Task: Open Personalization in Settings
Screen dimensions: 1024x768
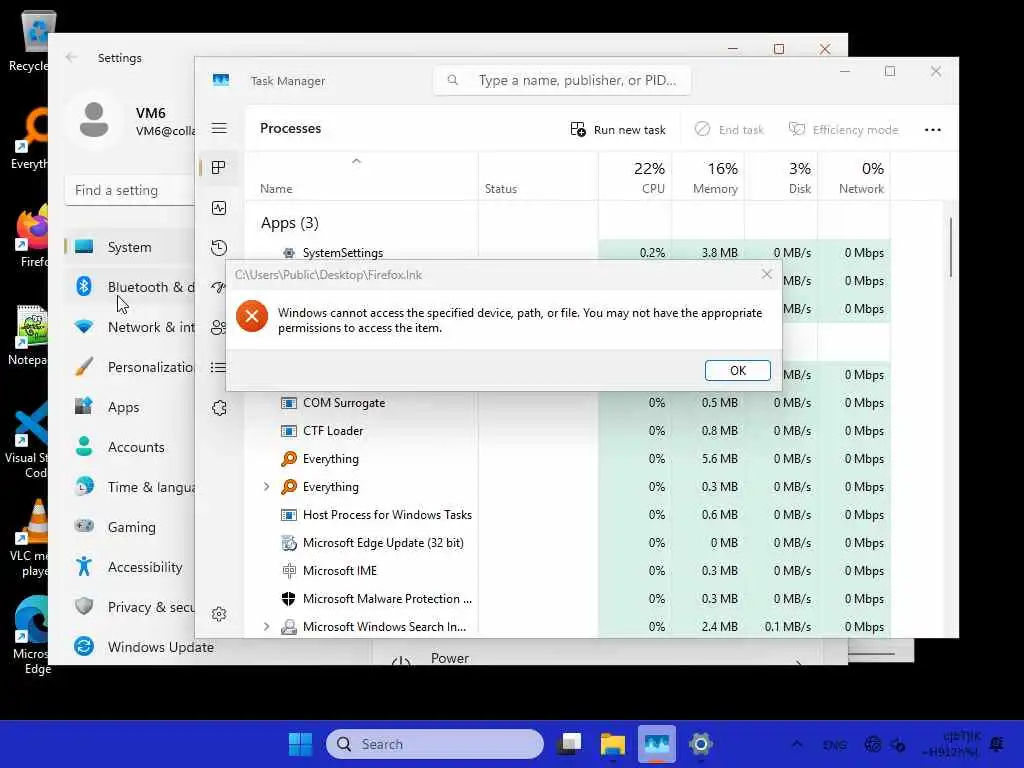Action: 129,367
